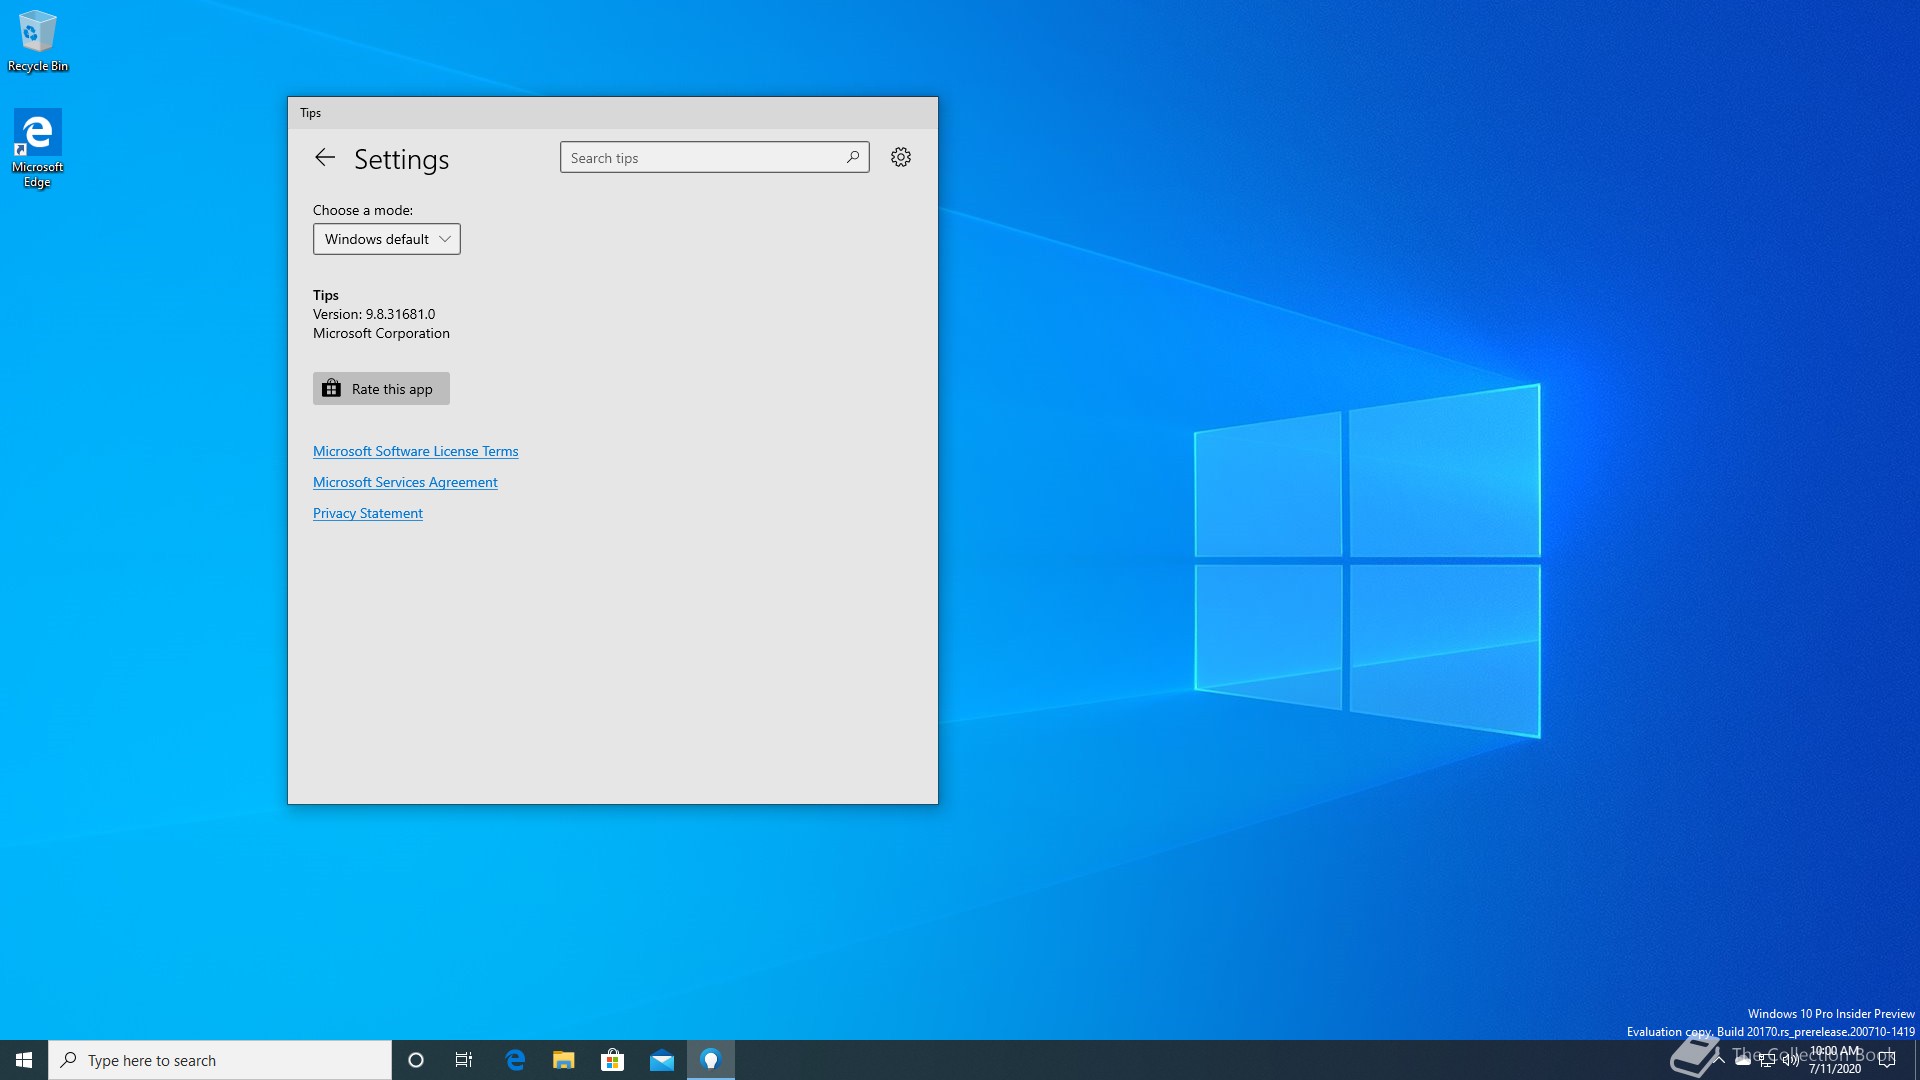Select the Recycle Bin desktop icon
Image resolution: width=1920 pixels, height=1080 pixels.
coord(38,41)
